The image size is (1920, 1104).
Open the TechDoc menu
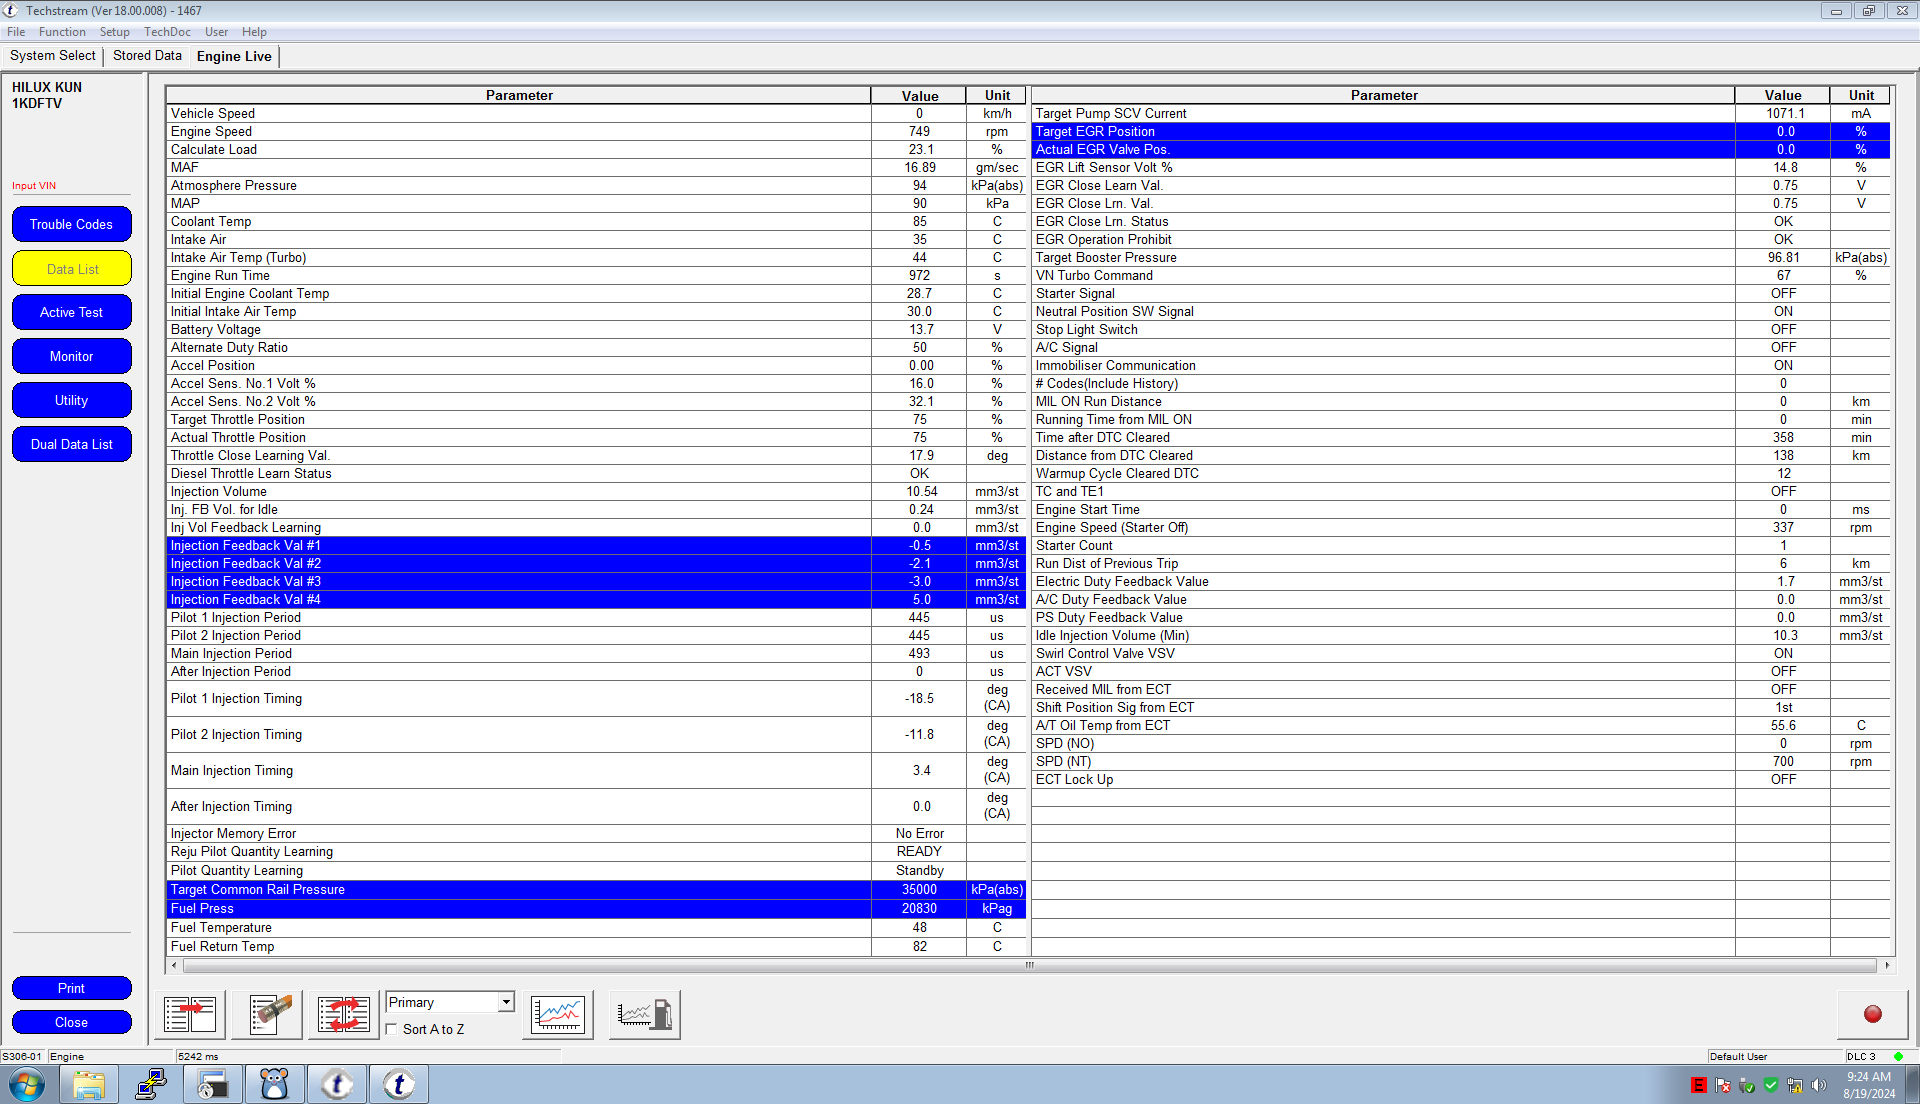tap(167, 32)
